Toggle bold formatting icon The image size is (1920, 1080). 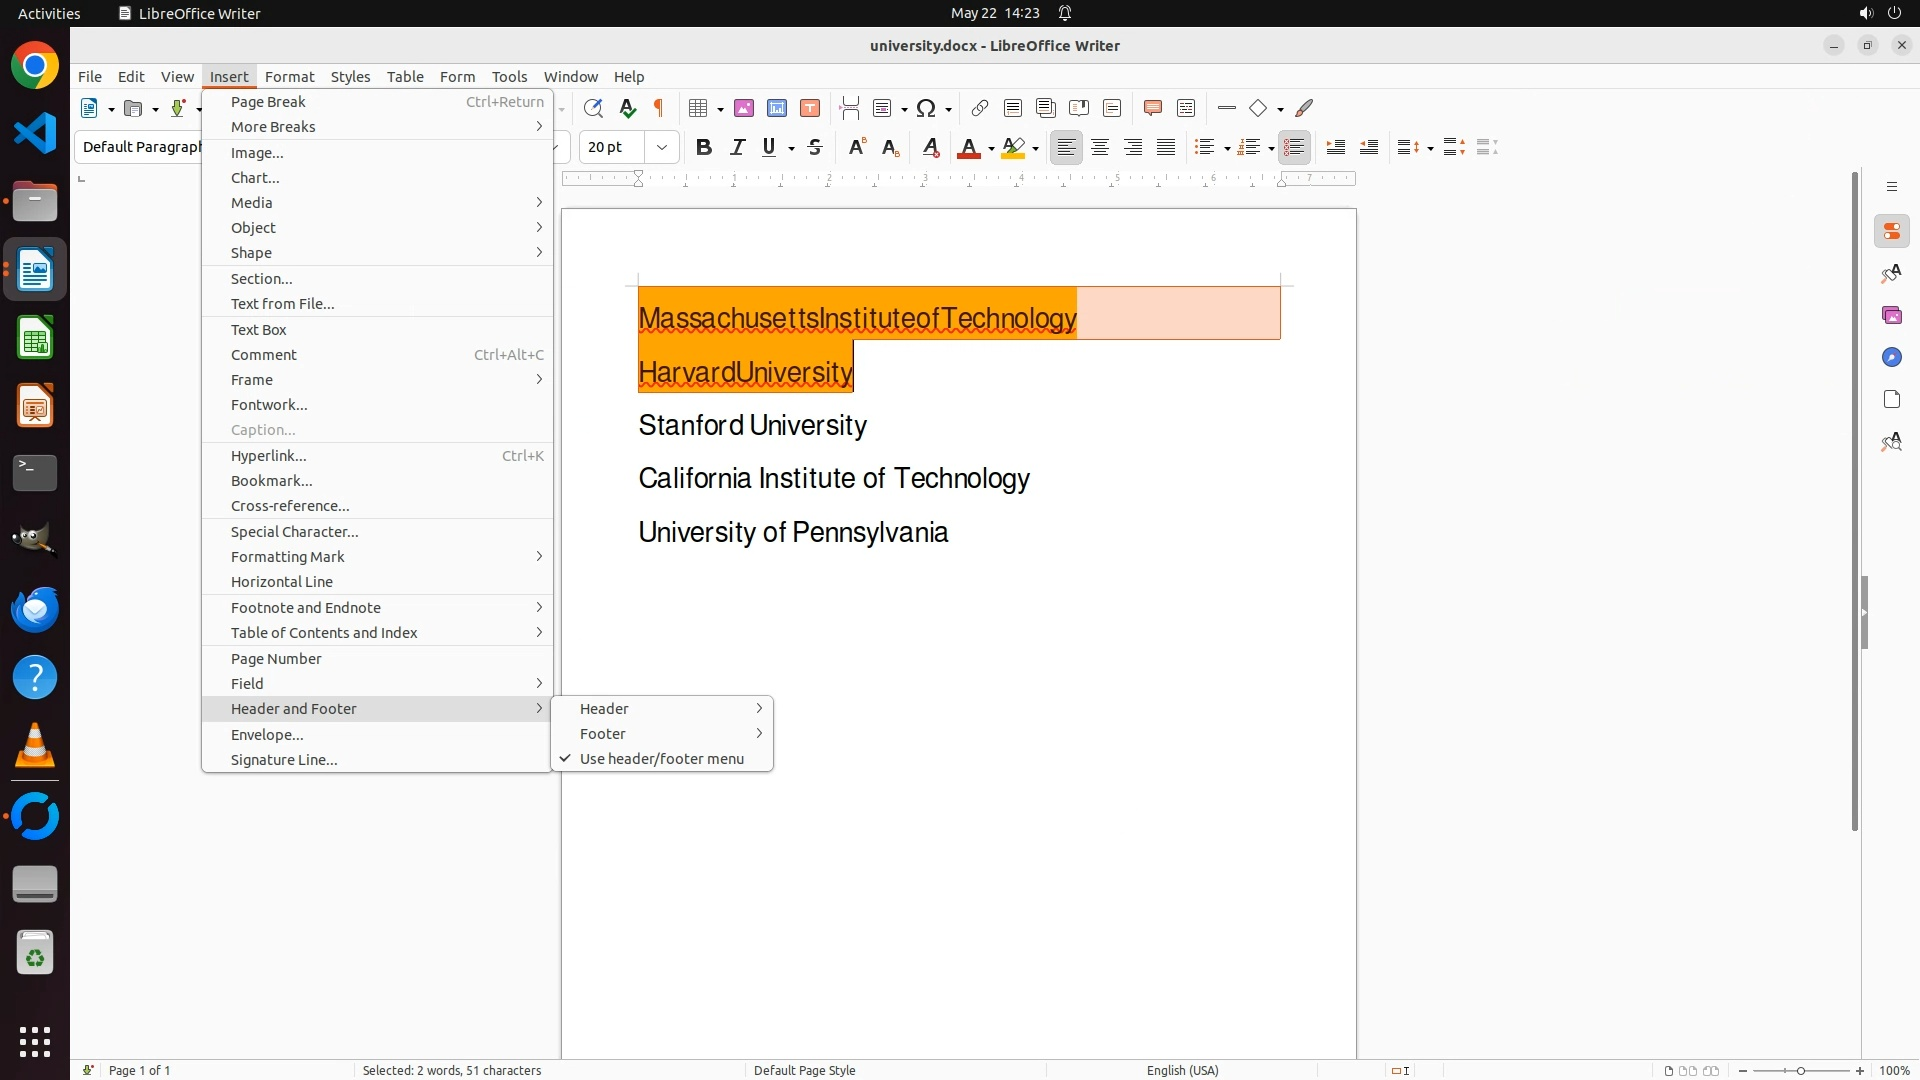[x=704, y=148]
